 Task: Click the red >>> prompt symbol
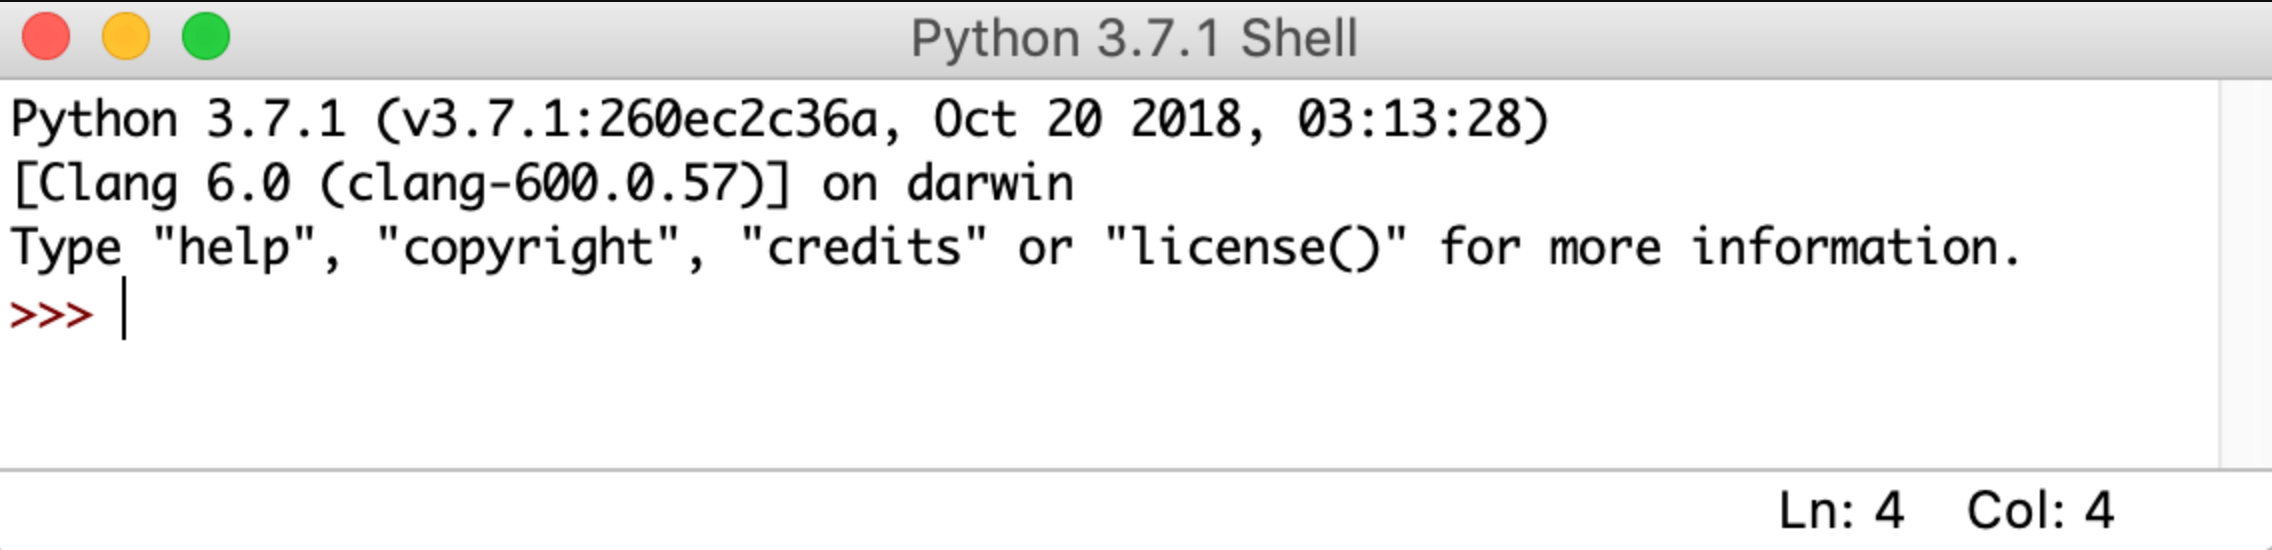click(x=51, y=314)
